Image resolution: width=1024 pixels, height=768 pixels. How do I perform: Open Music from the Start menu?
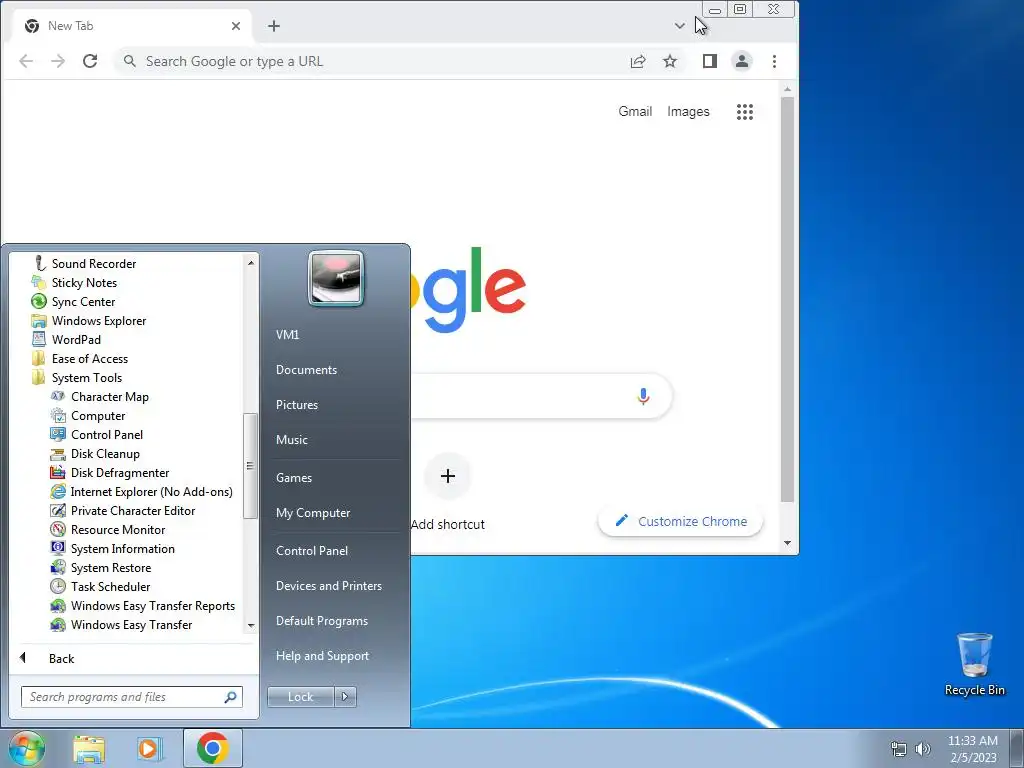pos(291,440)
